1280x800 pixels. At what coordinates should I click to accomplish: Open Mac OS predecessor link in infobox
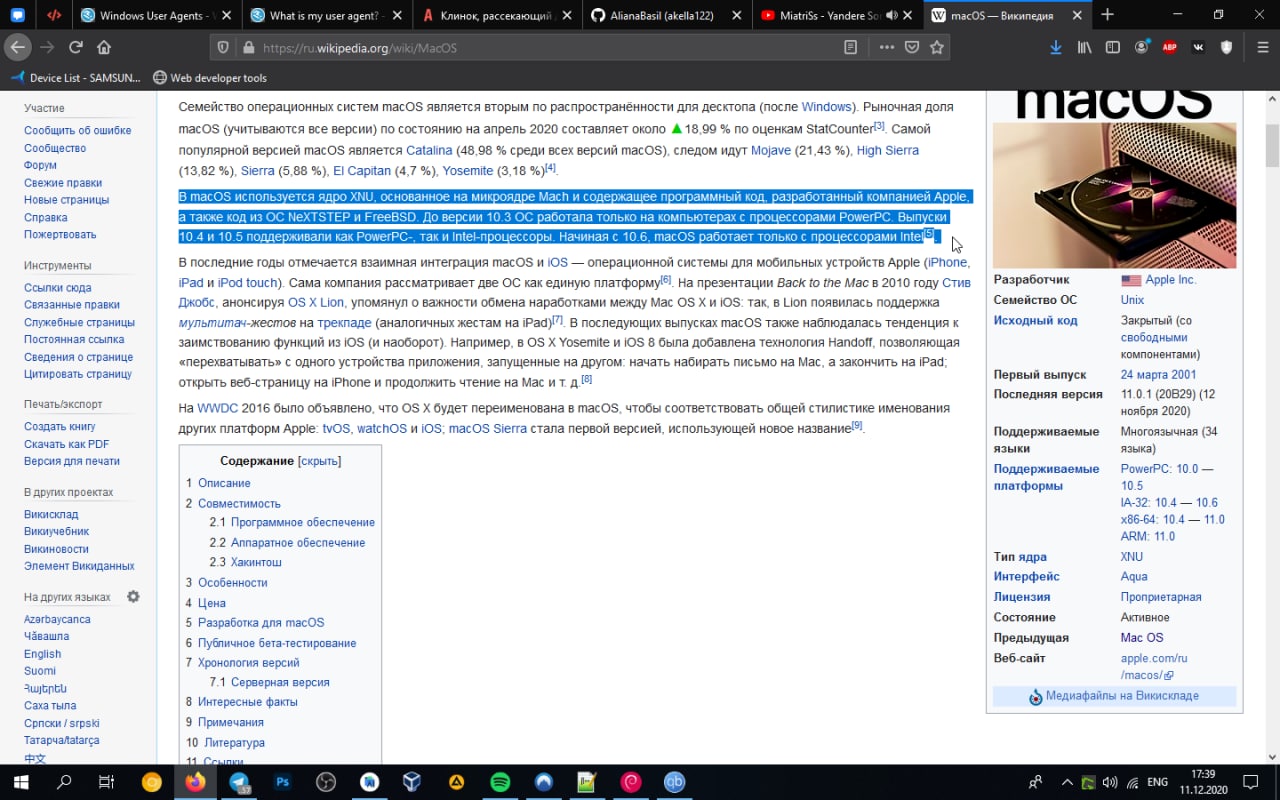1142,638
